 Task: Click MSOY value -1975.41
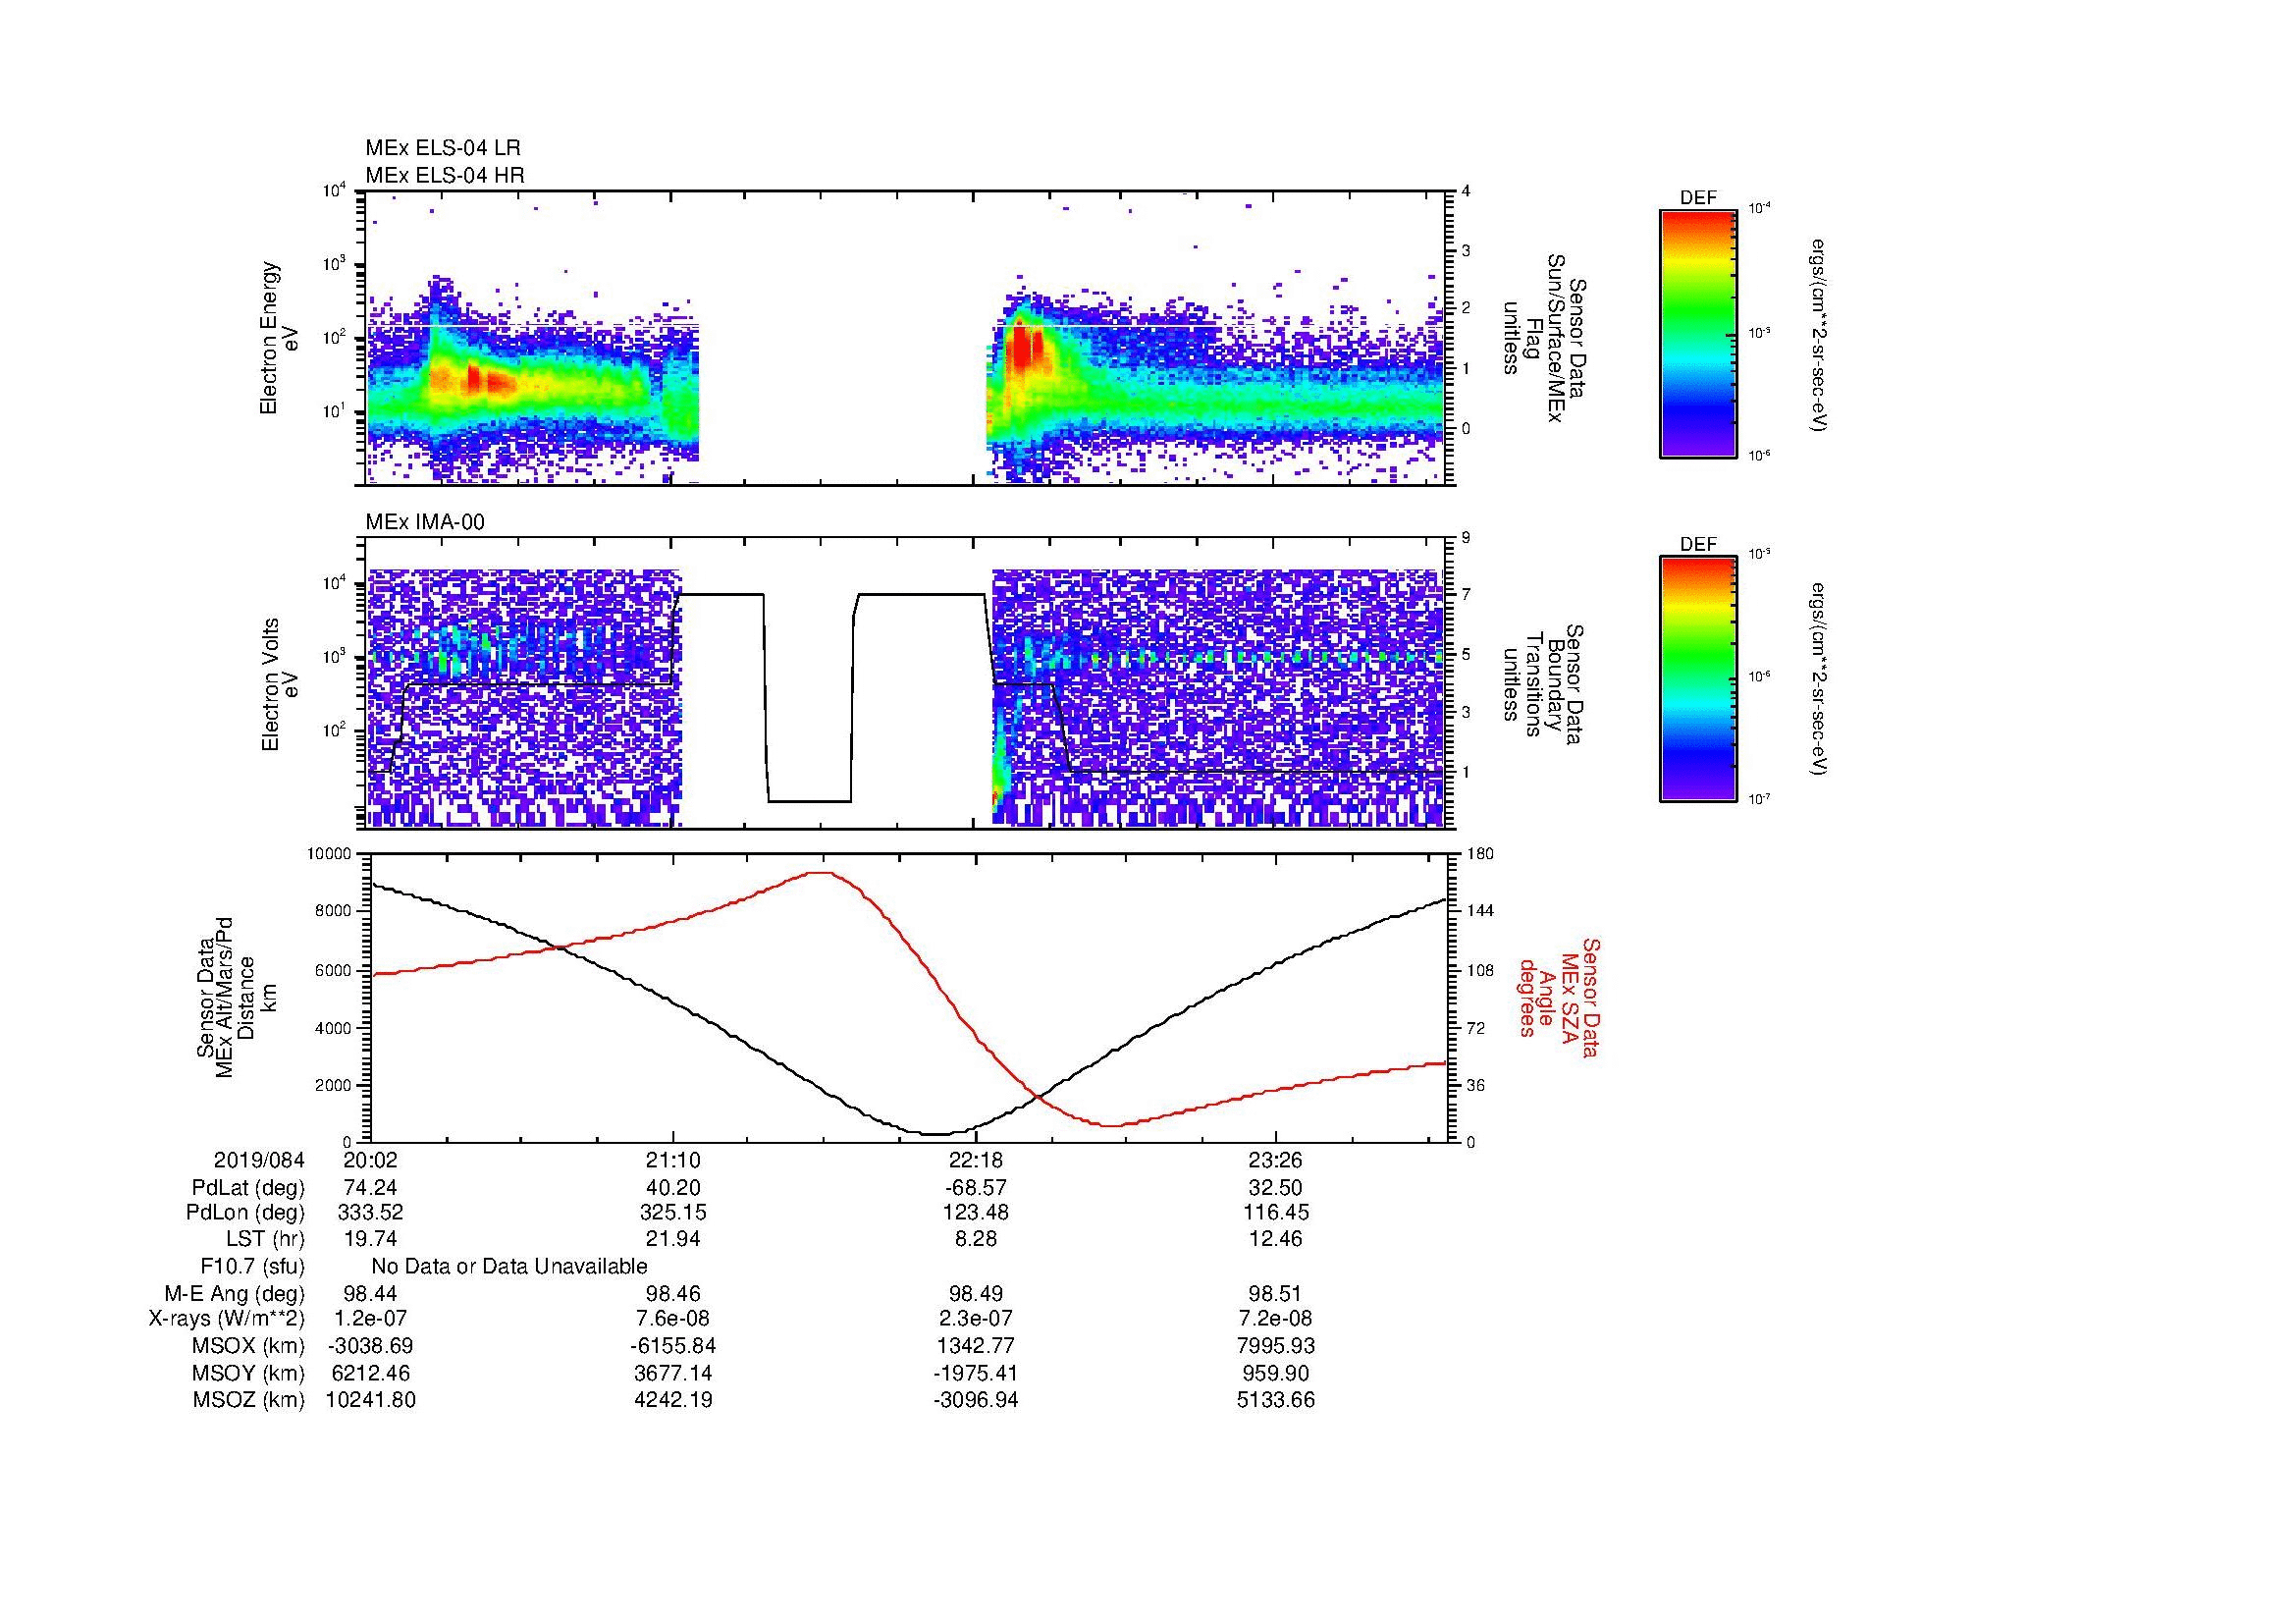976,1373
